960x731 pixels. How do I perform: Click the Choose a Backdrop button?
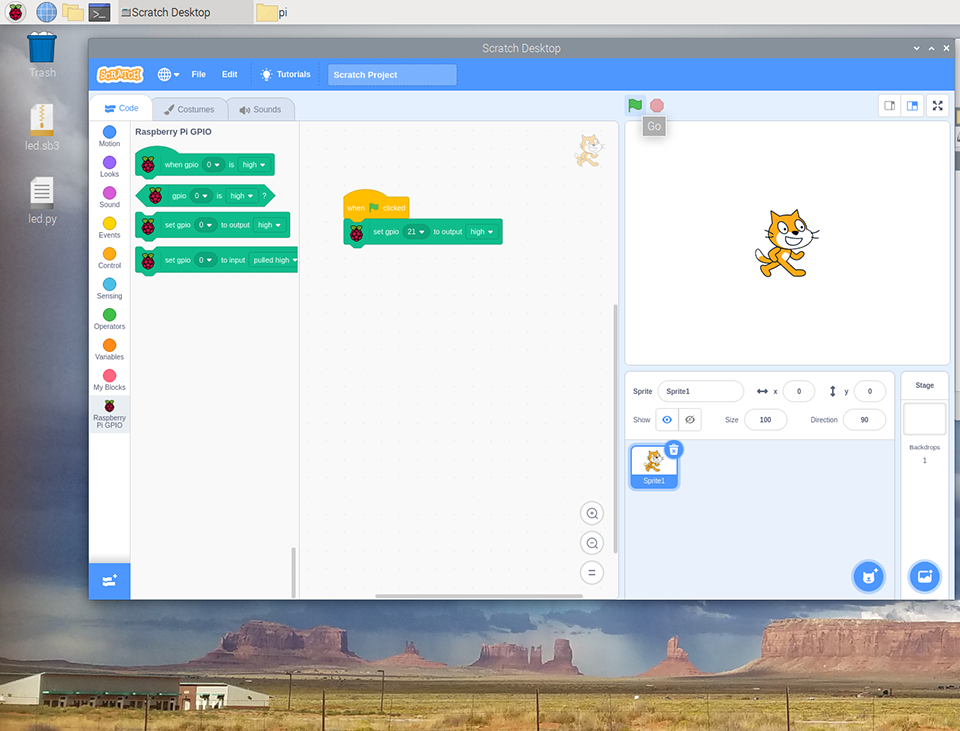(x=924, y=577)
